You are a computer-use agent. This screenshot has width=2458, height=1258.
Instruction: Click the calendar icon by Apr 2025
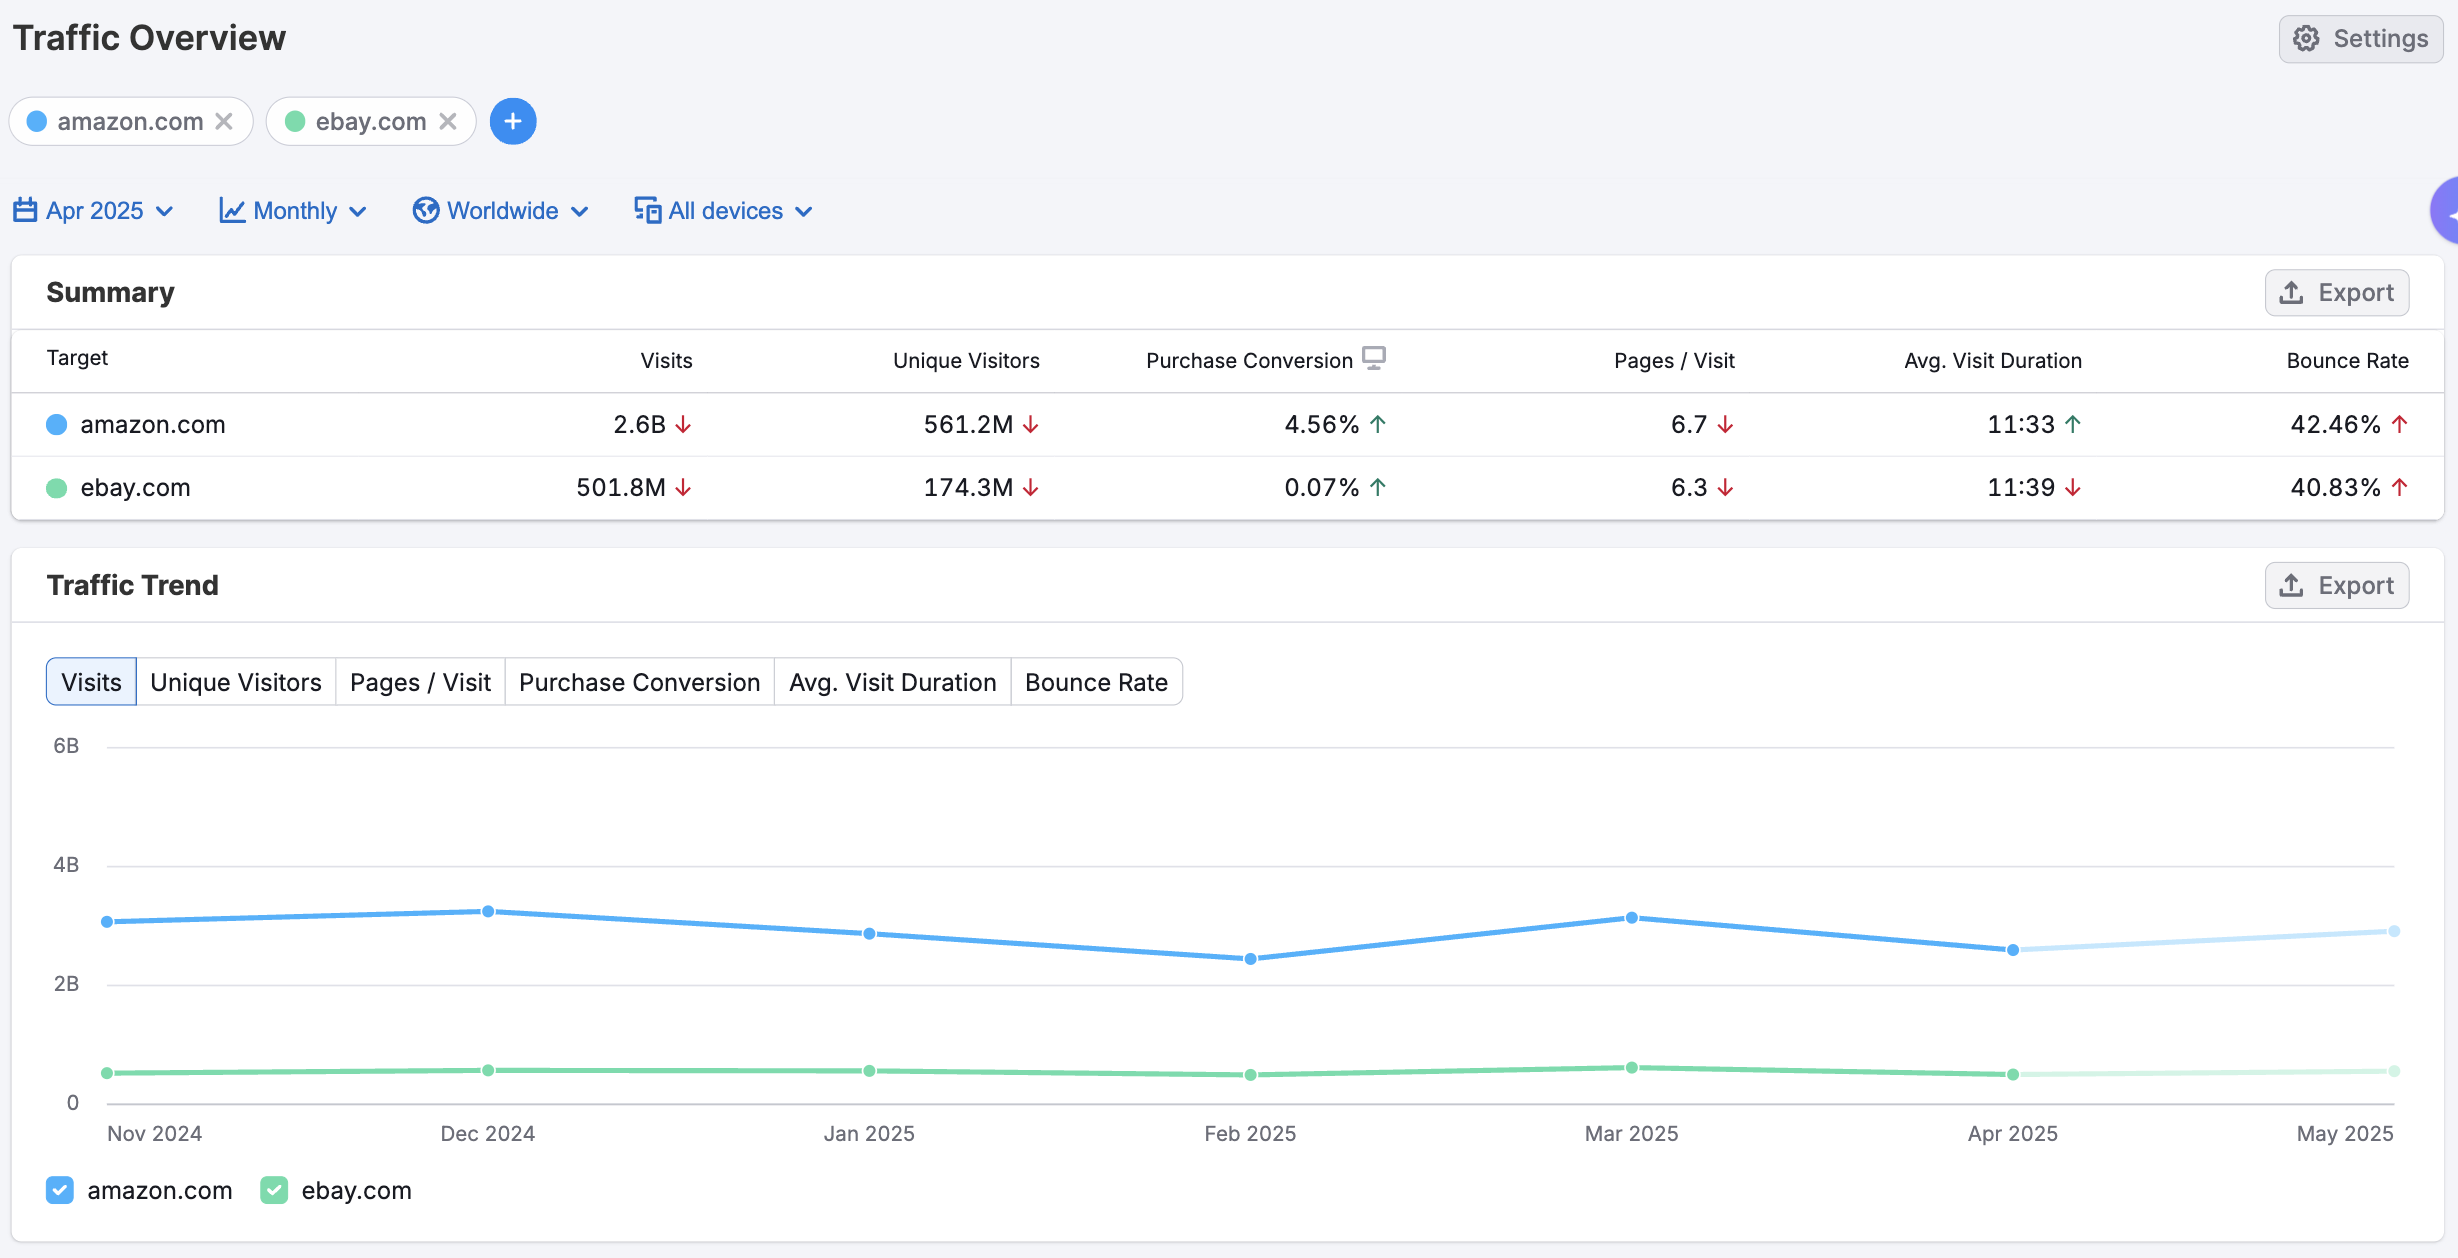25,210
